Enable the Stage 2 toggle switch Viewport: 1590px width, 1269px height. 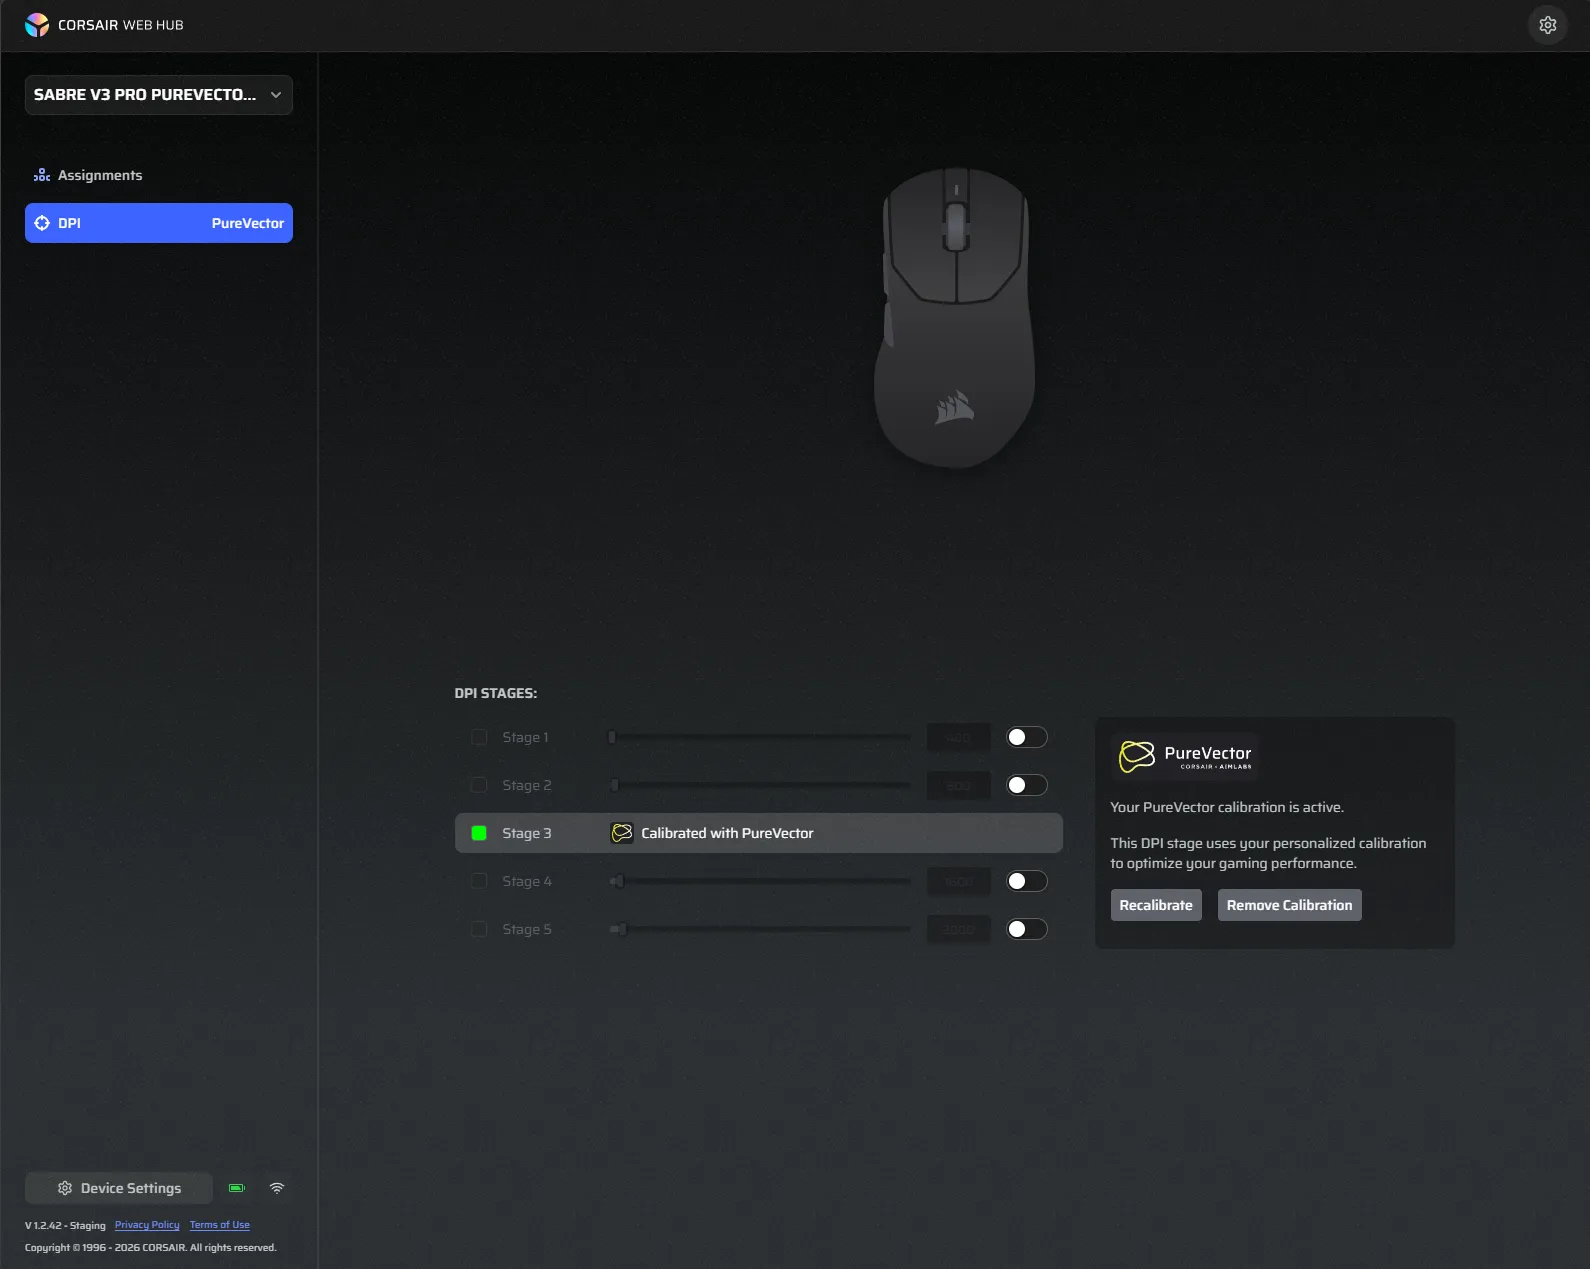pos(1027,785)
